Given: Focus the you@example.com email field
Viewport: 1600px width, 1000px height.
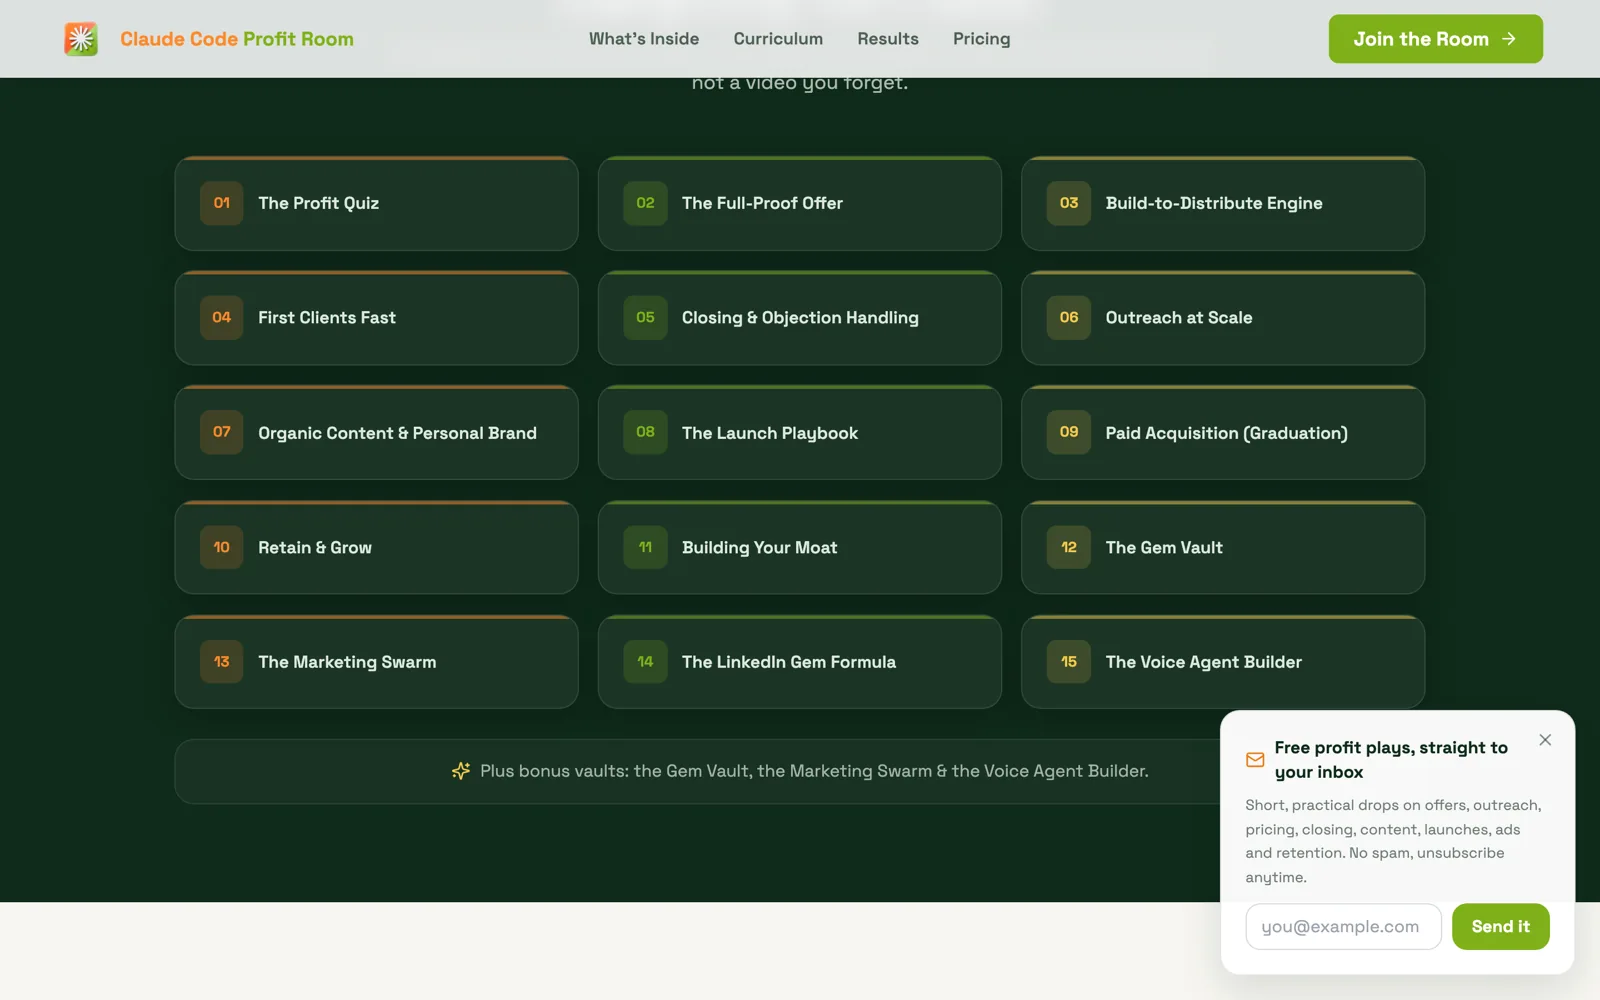Looking at the screenshot, I should 1343,927.
